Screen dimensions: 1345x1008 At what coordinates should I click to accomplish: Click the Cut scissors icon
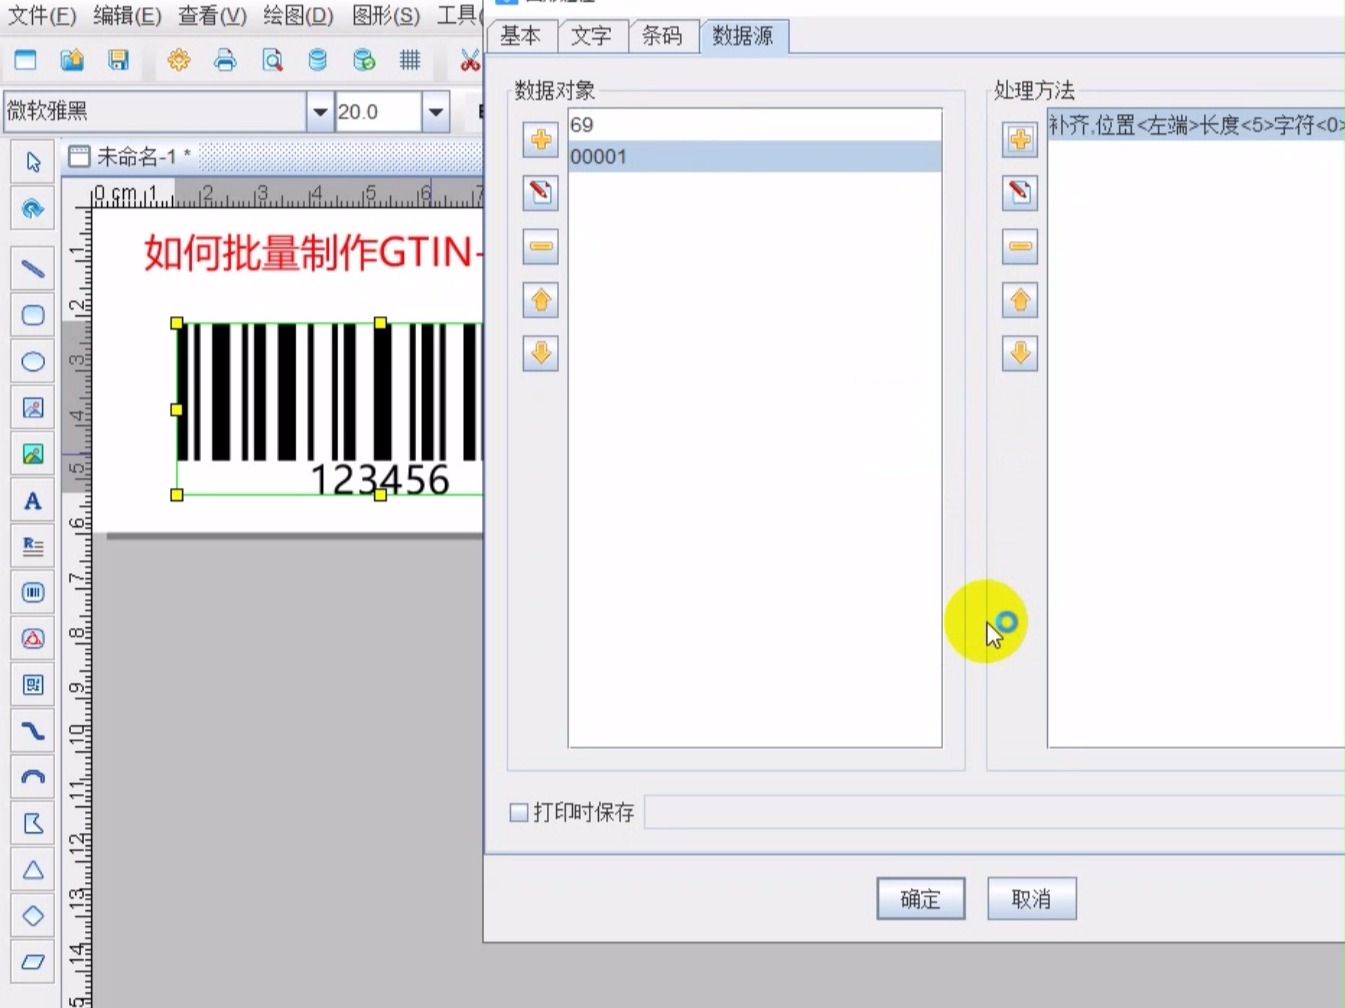click(470, 60)
